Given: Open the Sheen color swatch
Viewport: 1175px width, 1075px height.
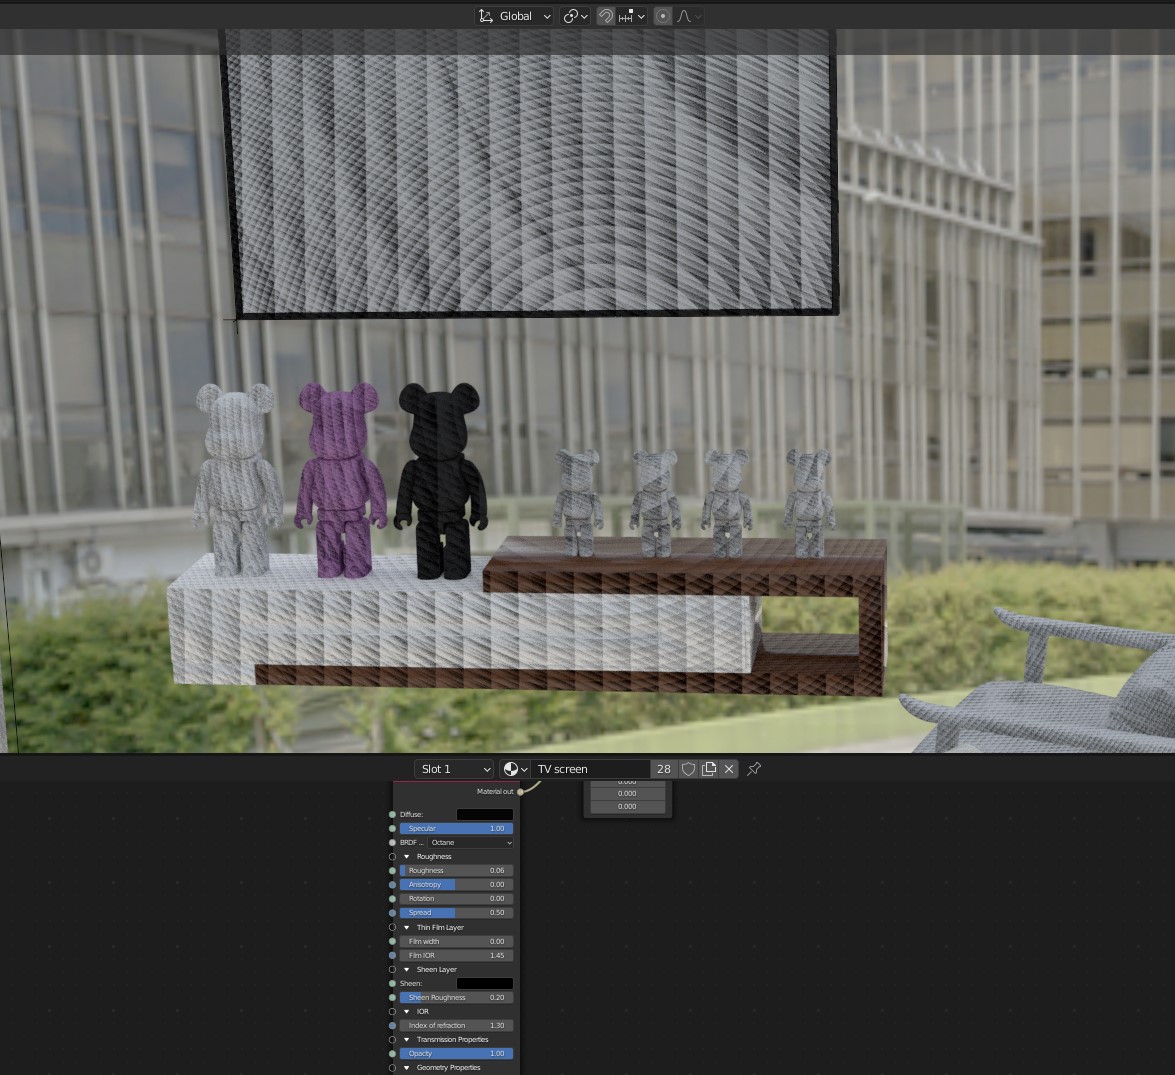Looking at the screenshot, I should click(485, 984).
